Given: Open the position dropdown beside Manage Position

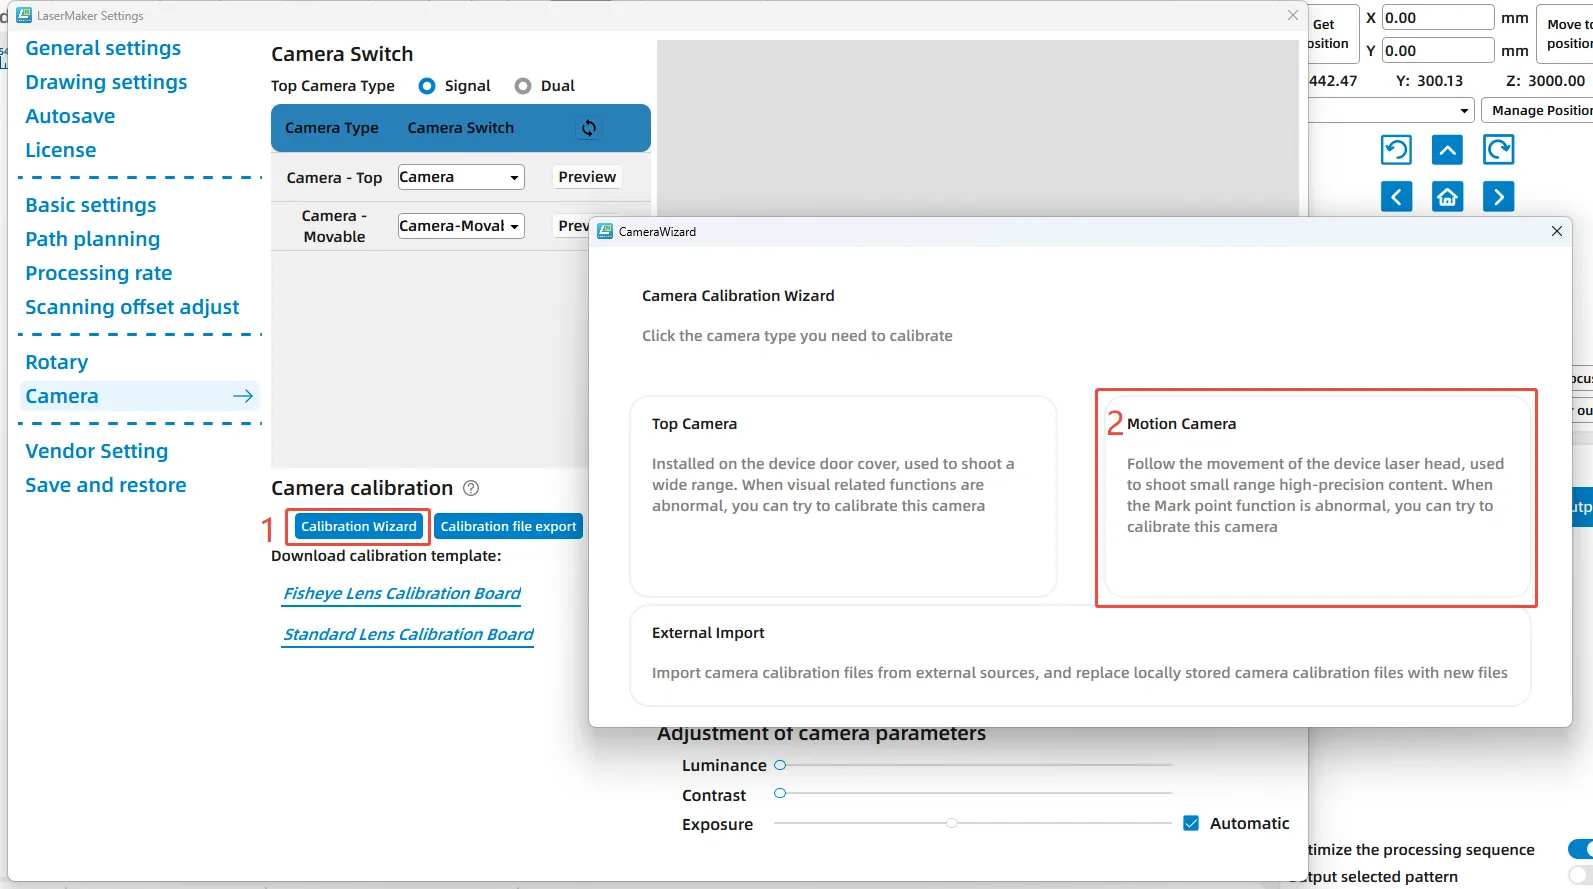Looking at the screenshot, I should click(x=1464, y=110).
